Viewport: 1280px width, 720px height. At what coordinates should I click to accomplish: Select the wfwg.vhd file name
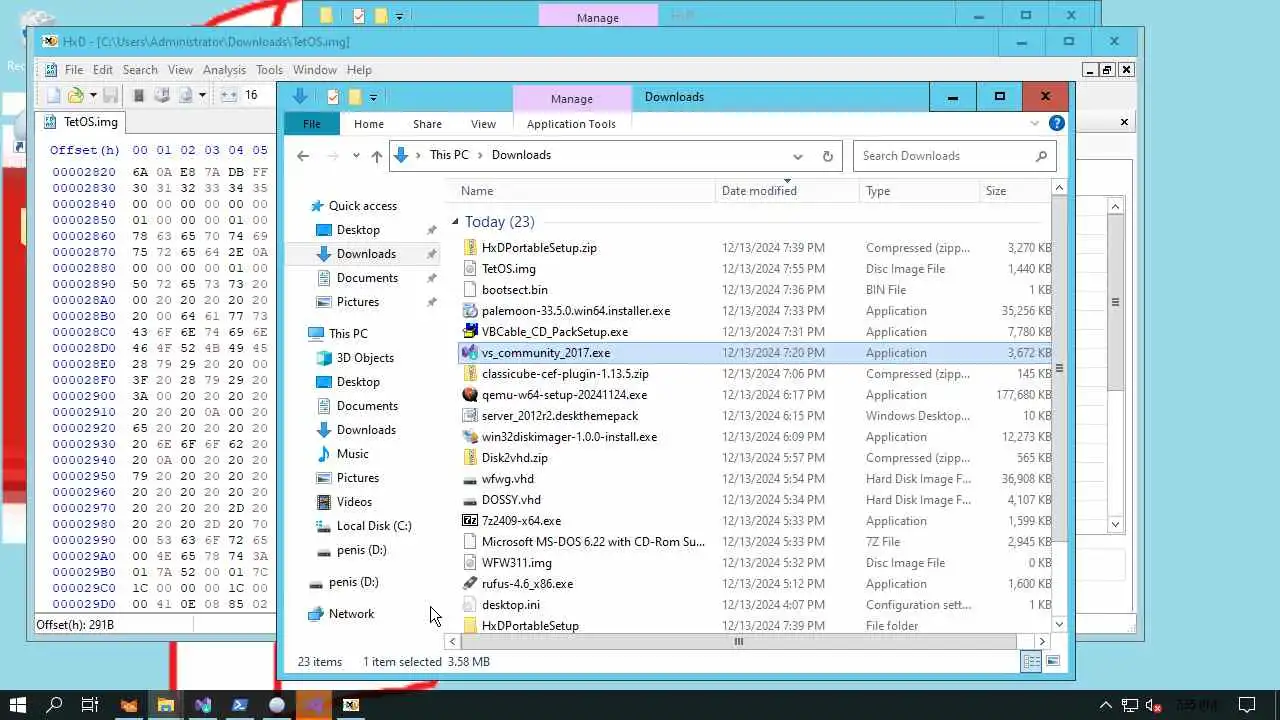pos(508,479)
